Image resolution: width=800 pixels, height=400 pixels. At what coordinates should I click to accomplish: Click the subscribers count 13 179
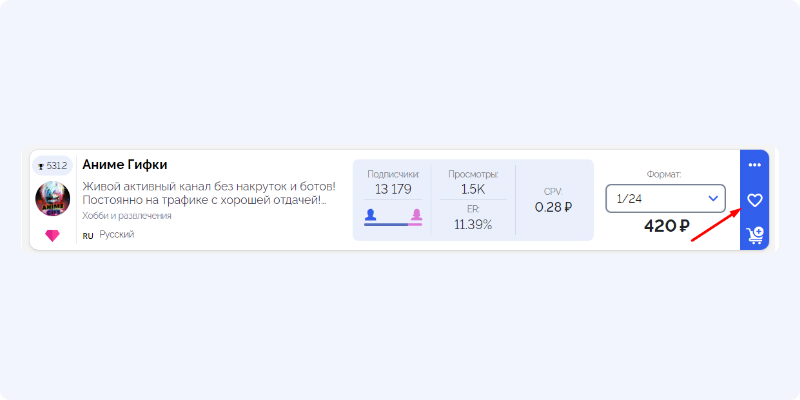(393, 189)
